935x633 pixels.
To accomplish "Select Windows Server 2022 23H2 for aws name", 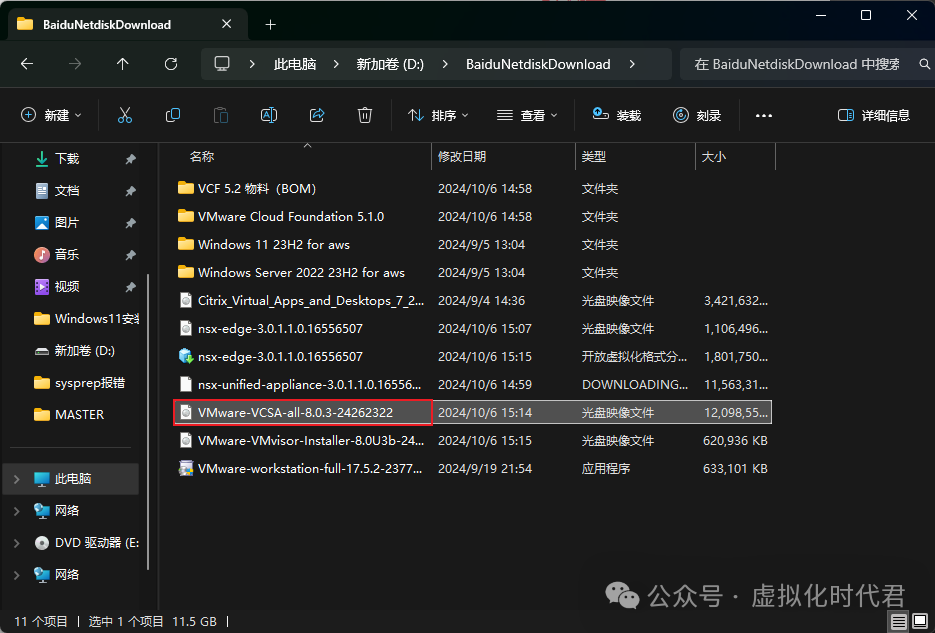I will coord(301,272).
